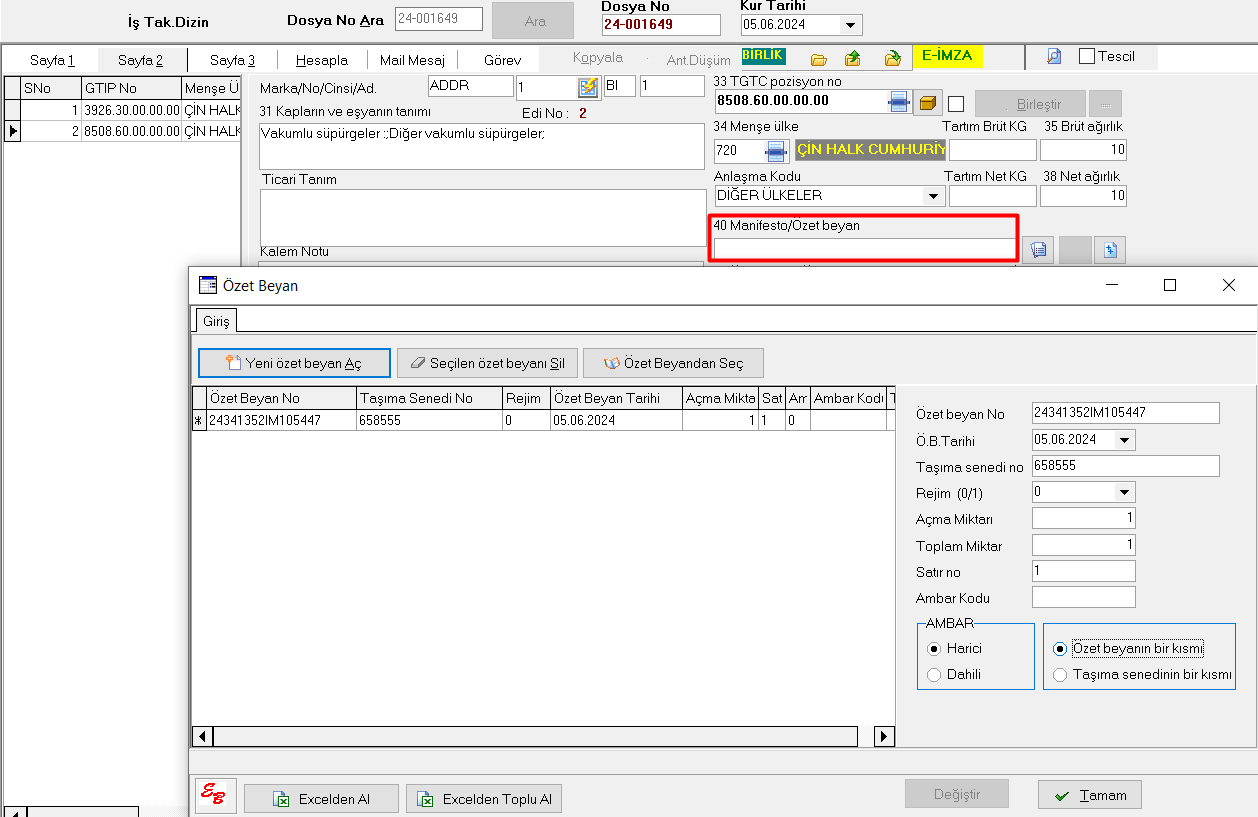Viewport: 1258px width, 817px height.
Task: Click Özet Beyandan Seç button
Action: pyautogui.click(x=674, y=363)
